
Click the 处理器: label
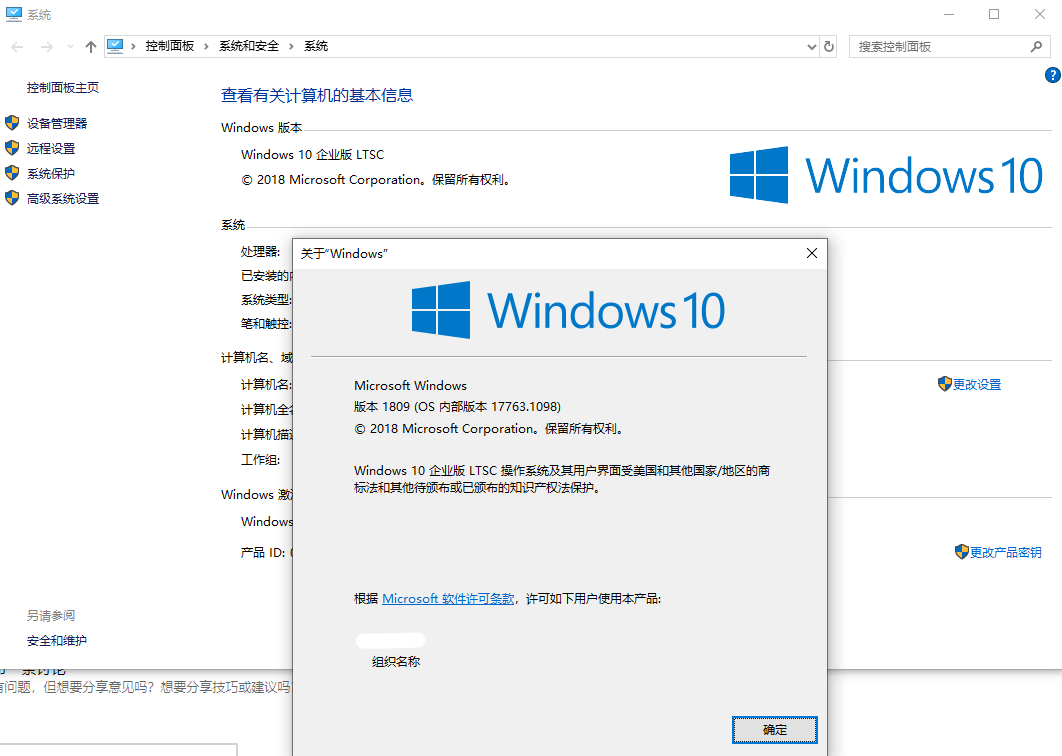point(260,252)
